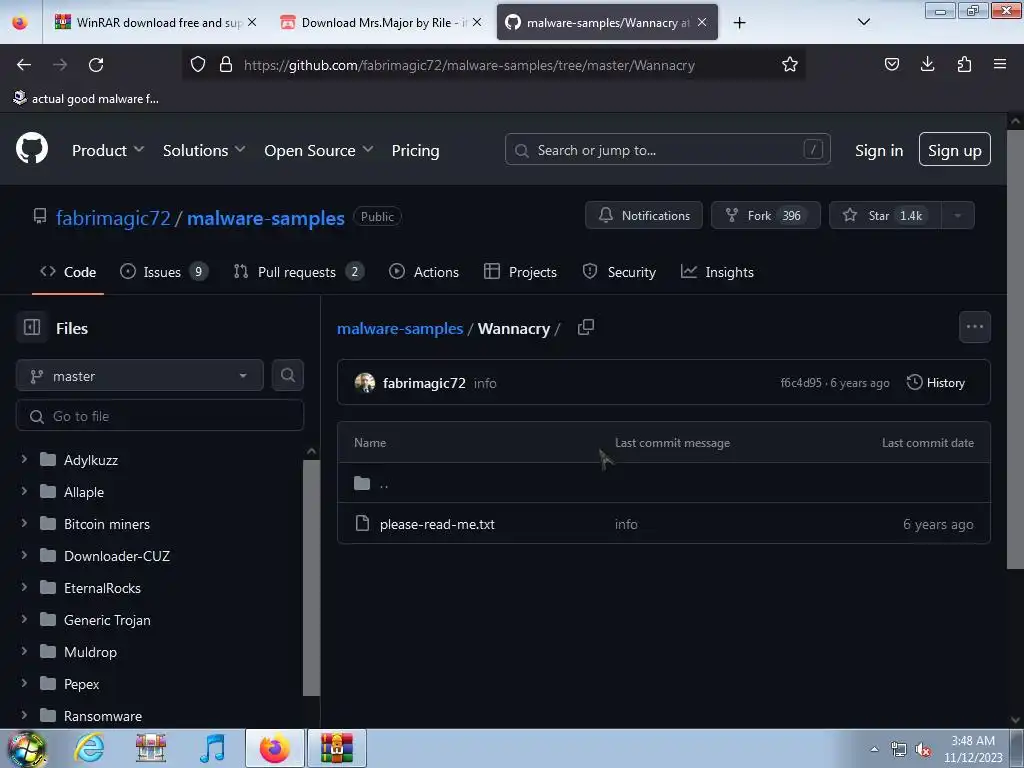Click the fabrimagic72 avatar image
Viewport: 1024px width, 768px height.
pyautogui.click(x=364, y=383)
